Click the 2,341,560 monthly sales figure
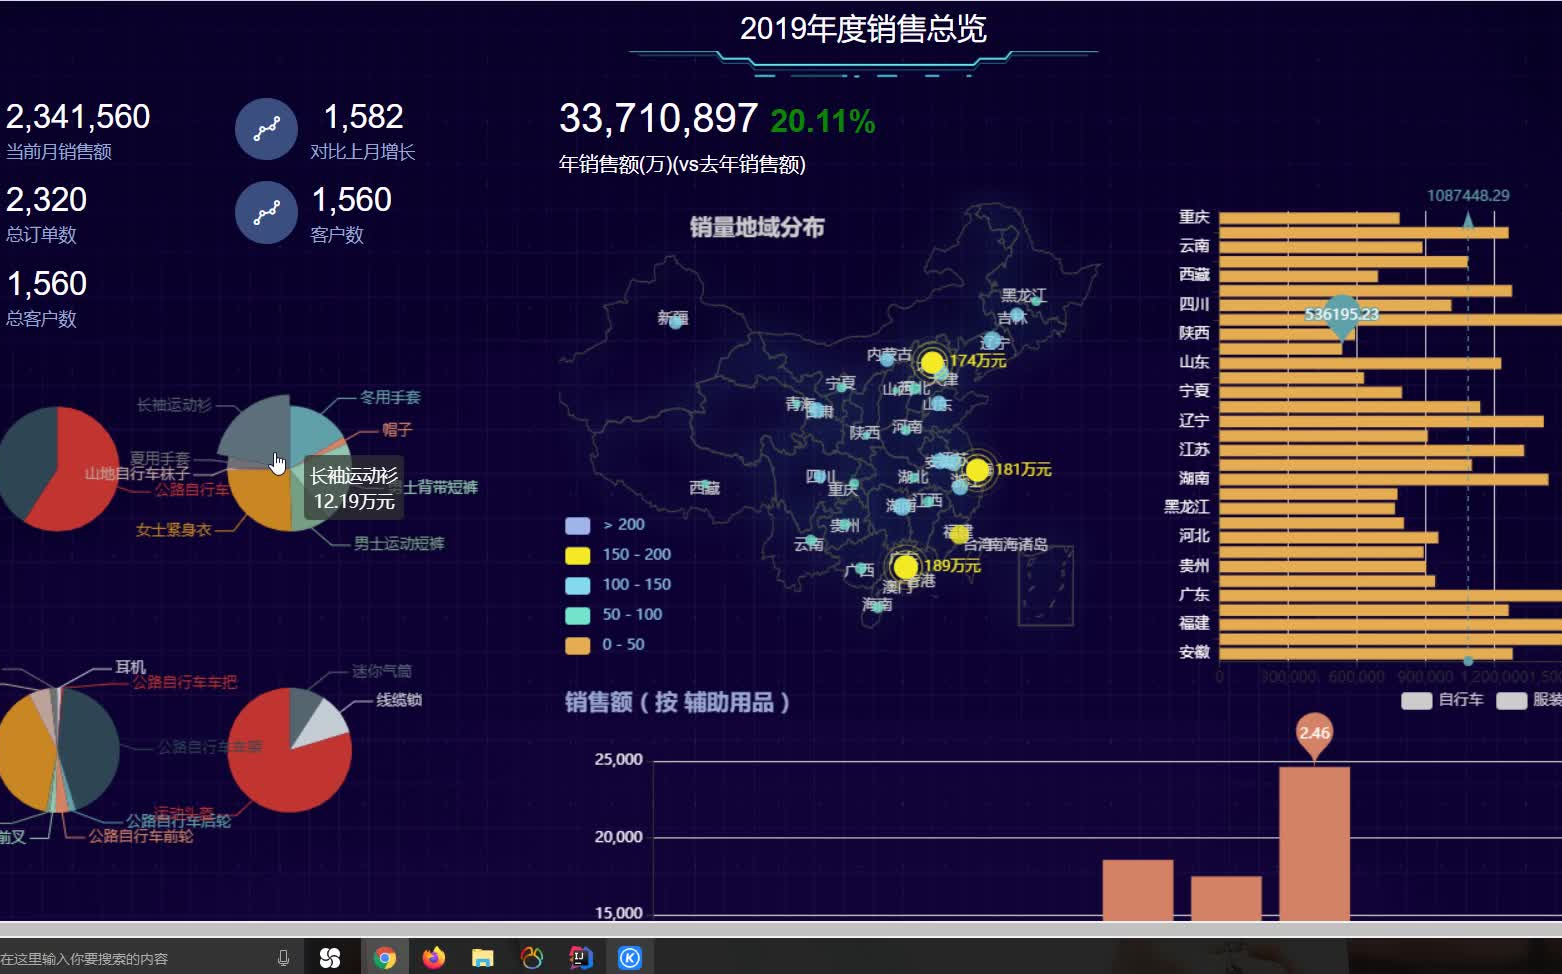1562x974 pixels. point(78,117)
